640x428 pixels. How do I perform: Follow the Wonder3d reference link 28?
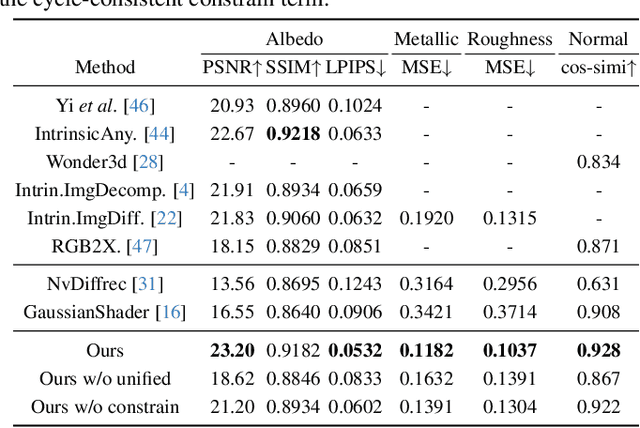click(x=148, y=161)
